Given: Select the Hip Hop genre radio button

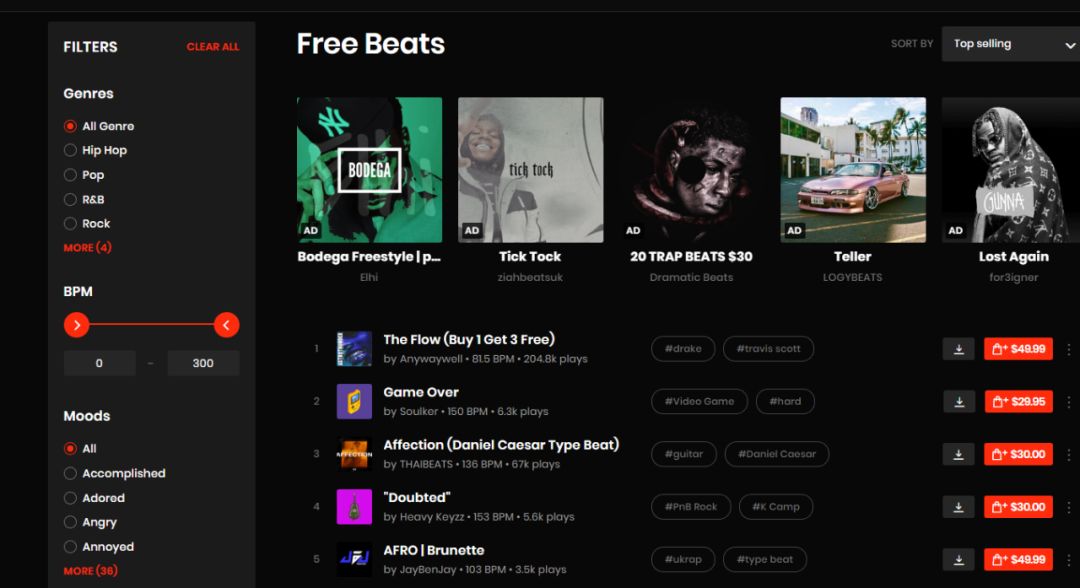Looking at the screenshot, I should point(70,150).
